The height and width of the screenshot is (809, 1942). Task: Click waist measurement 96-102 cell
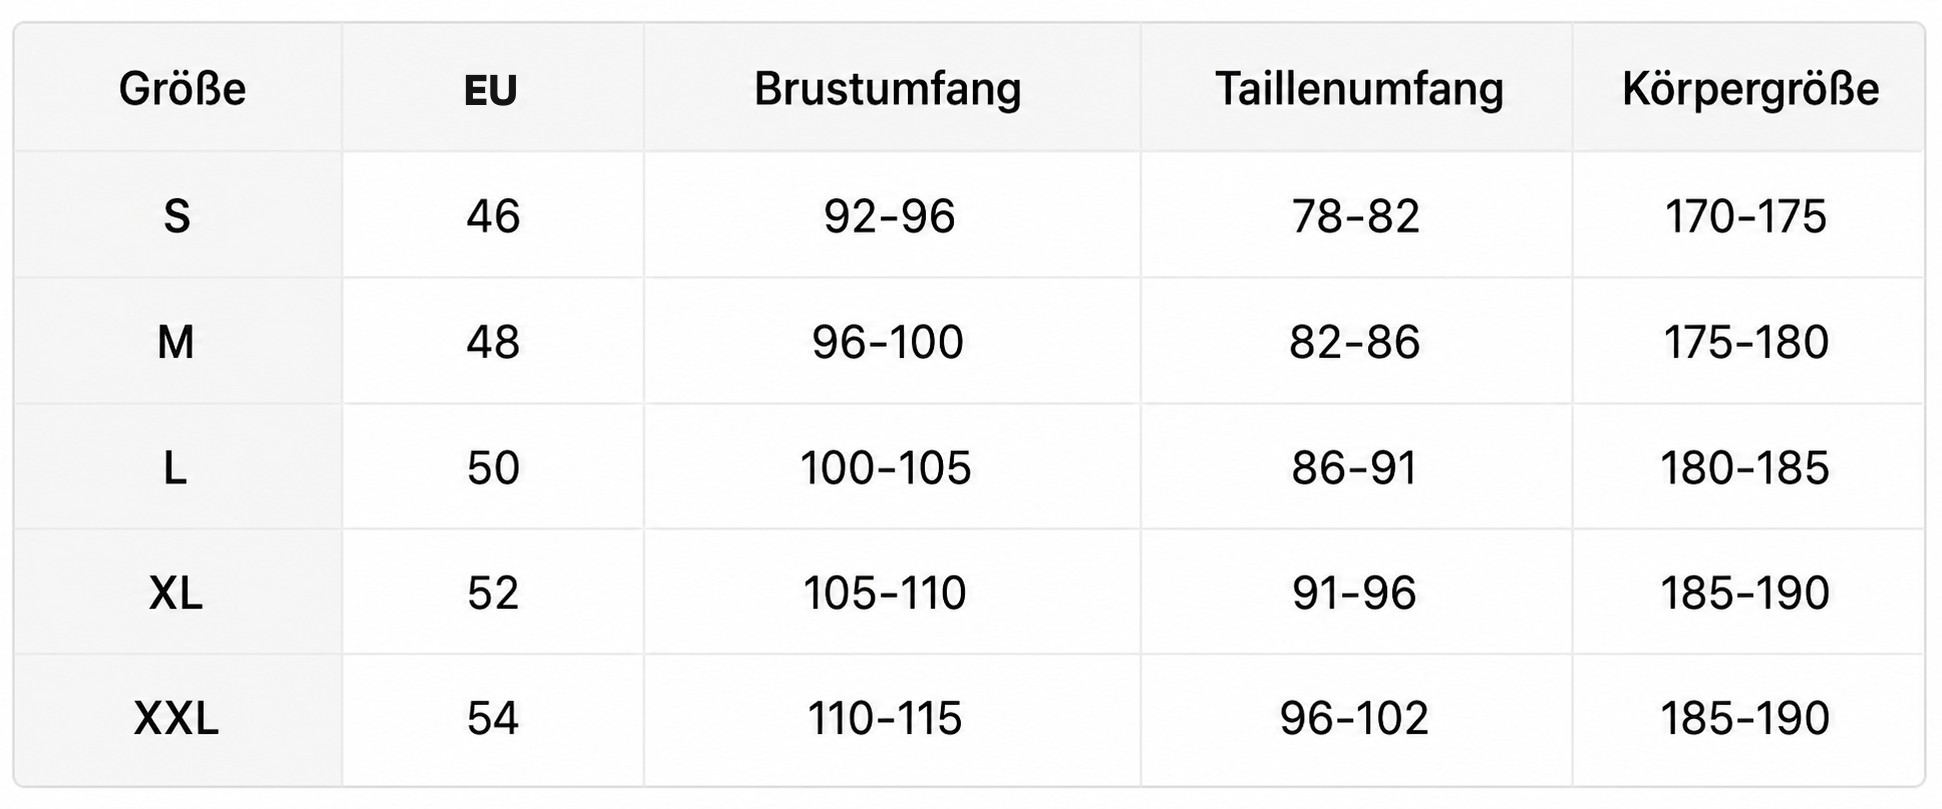tap(1354, 719)
